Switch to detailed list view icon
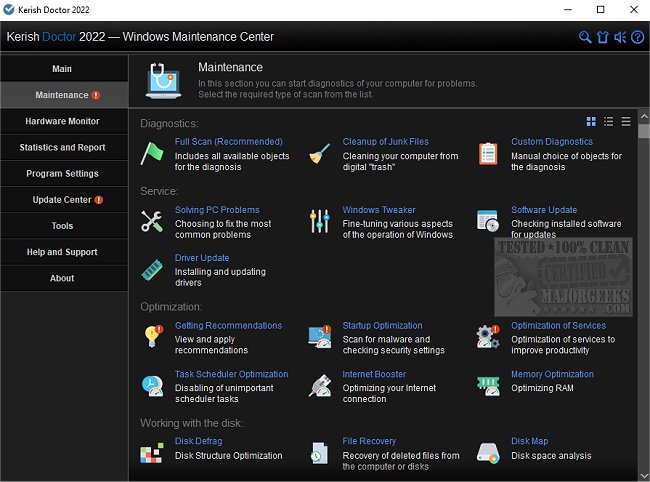Viewport: 650px width, 482px height. point(609,121)
